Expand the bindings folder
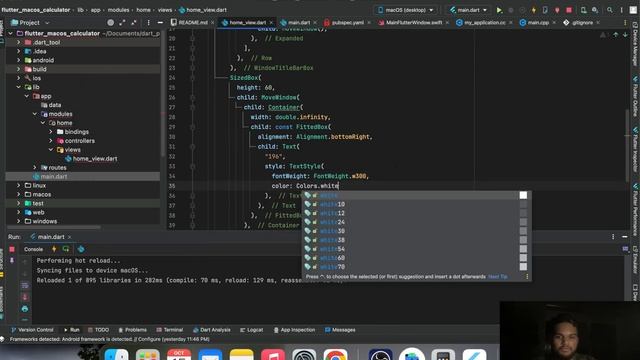The width and height of the screenshot is (640, 360). tap(51, 132)
